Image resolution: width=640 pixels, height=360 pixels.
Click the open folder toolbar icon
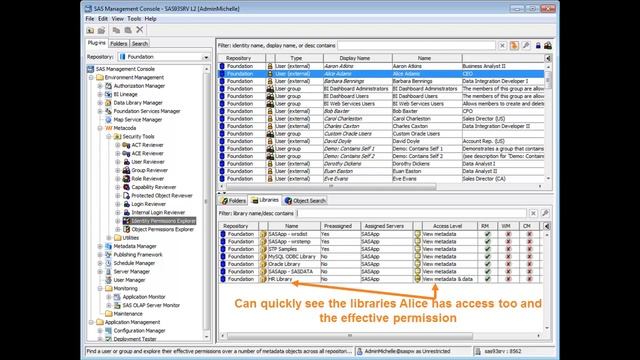(101, 30)
